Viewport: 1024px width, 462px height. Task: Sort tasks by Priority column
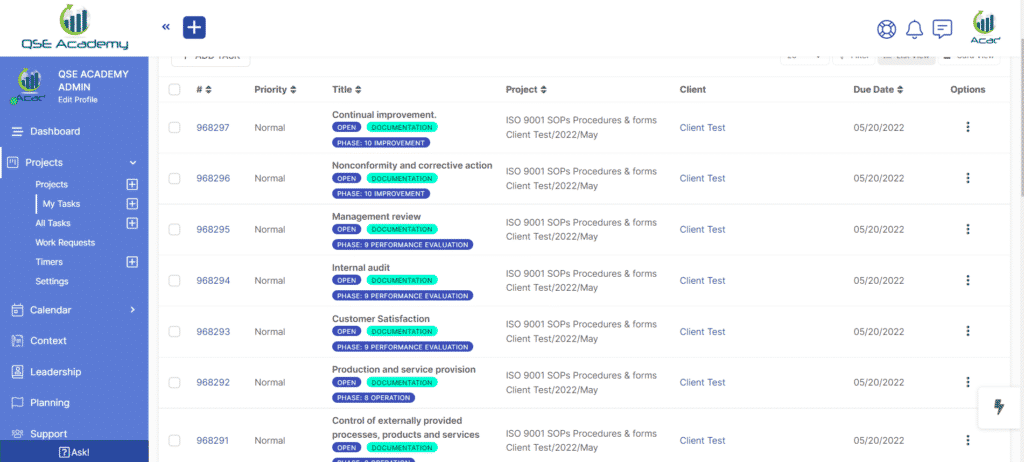coord(293,90)
